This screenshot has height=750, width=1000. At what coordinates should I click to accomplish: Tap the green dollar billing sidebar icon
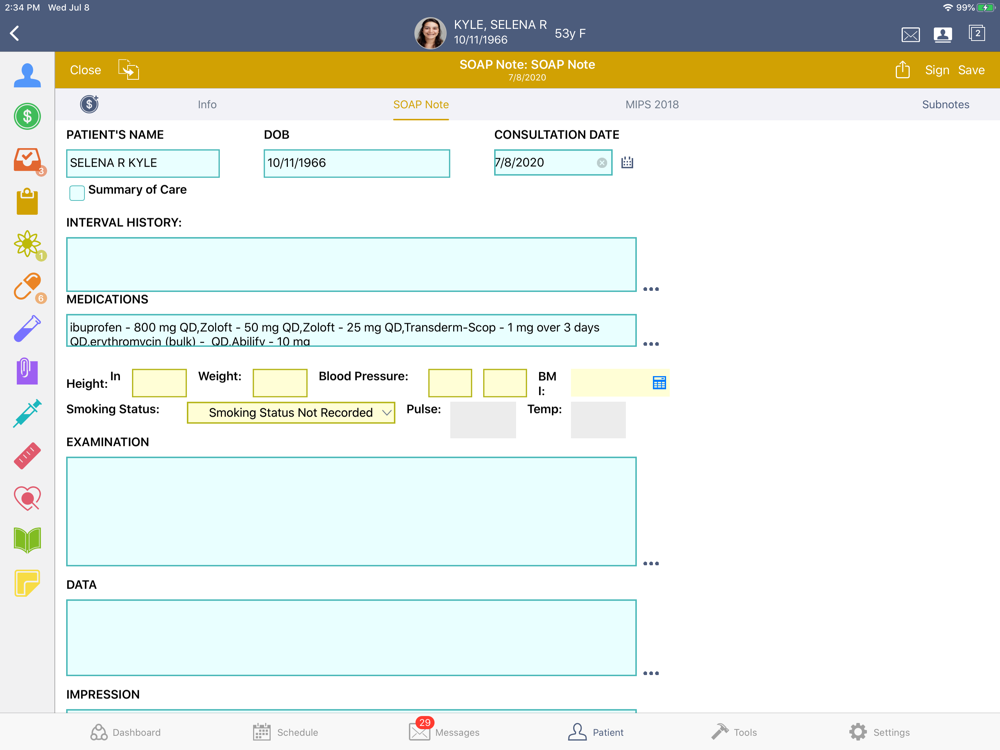click(x=27, y=117)
